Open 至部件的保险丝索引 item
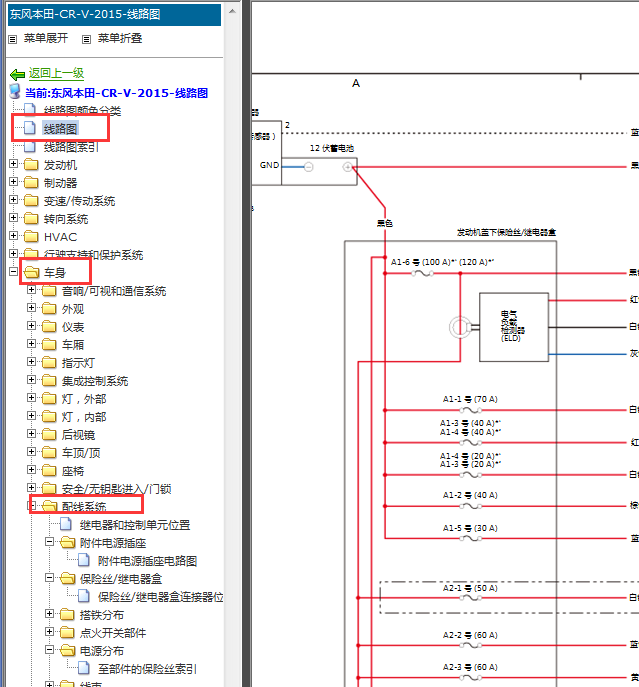 147,669
